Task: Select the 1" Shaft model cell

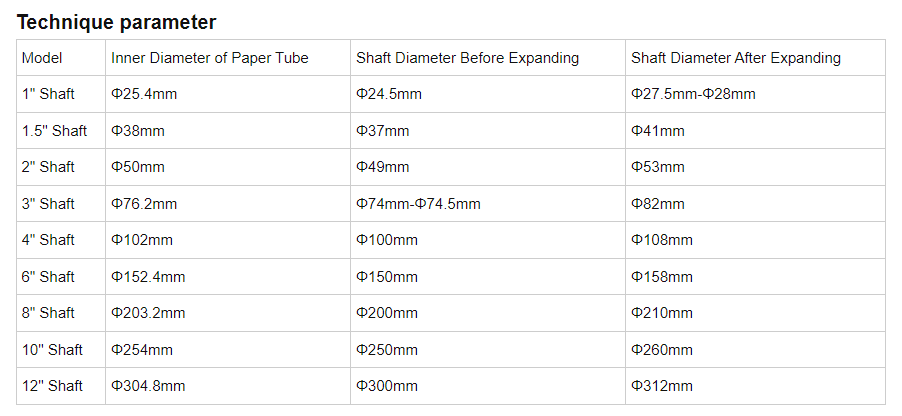Action: pos(48,94)
